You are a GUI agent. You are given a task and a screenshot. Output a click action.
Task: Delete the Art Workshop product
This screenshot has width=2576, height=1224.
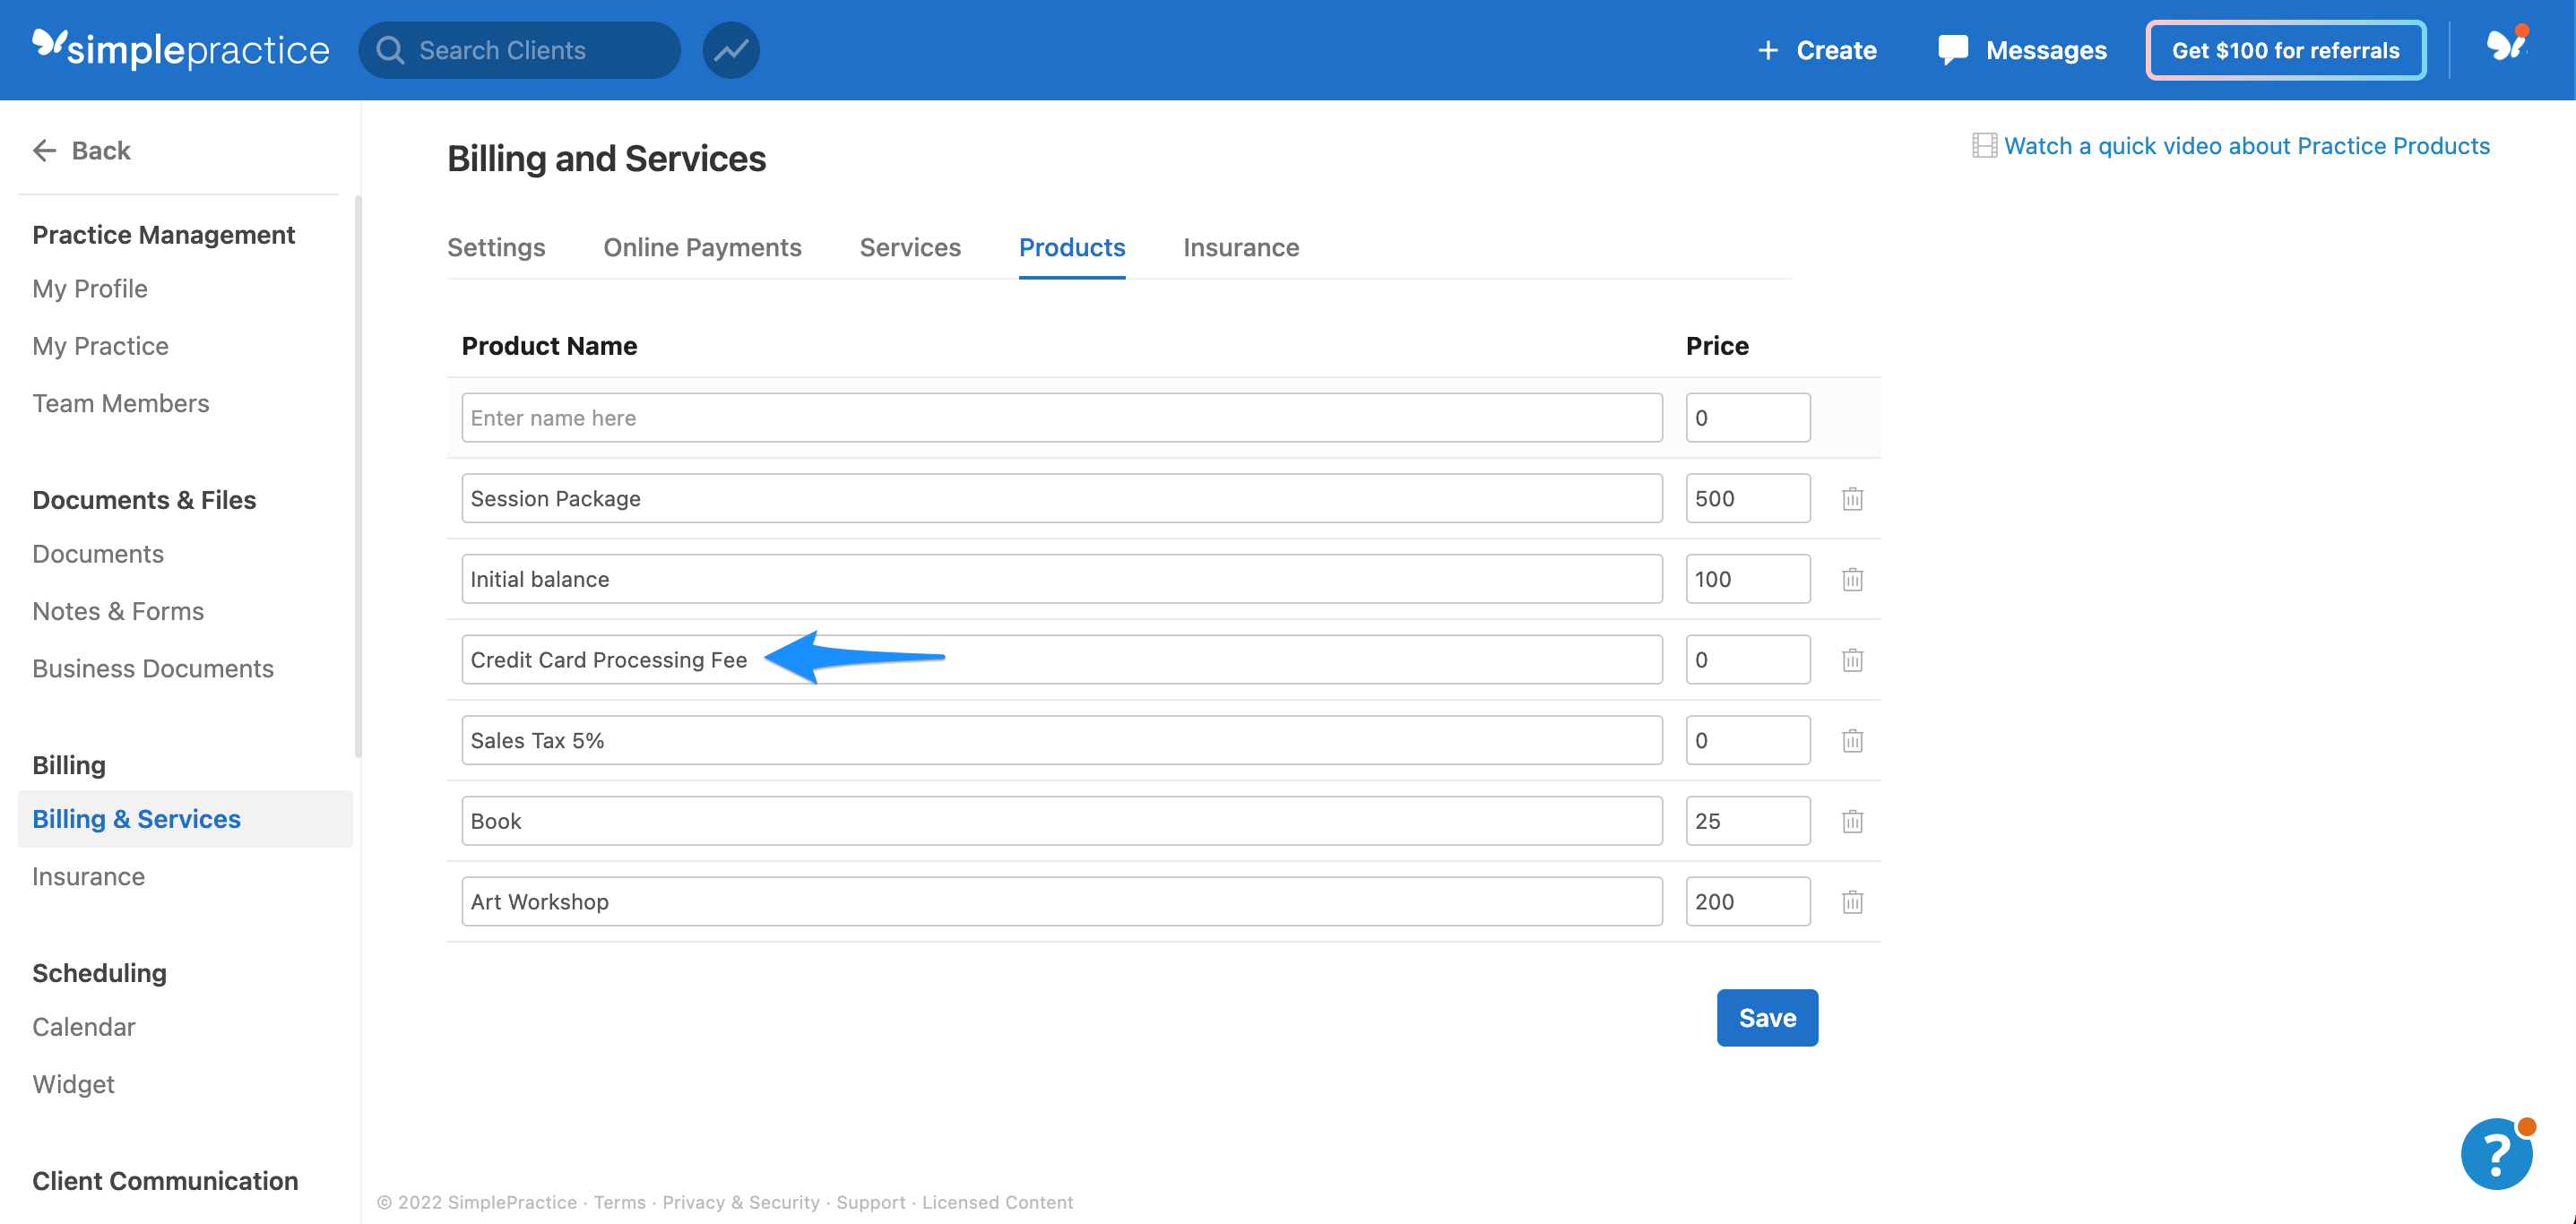click(1851, 901)
